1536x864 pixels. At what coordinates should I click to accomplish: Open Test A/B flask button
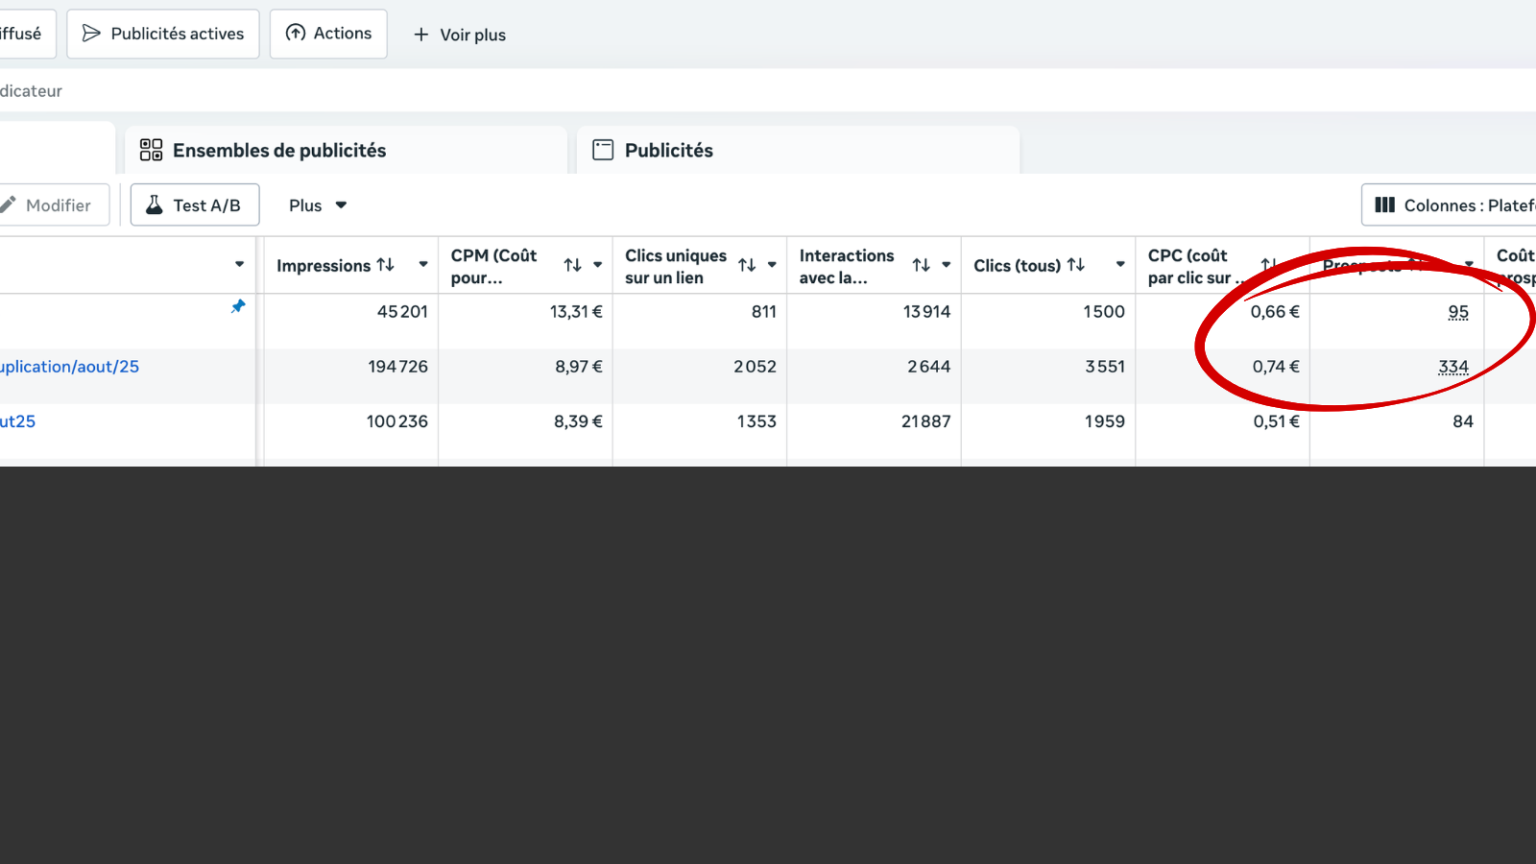click(x=195, y=205)
